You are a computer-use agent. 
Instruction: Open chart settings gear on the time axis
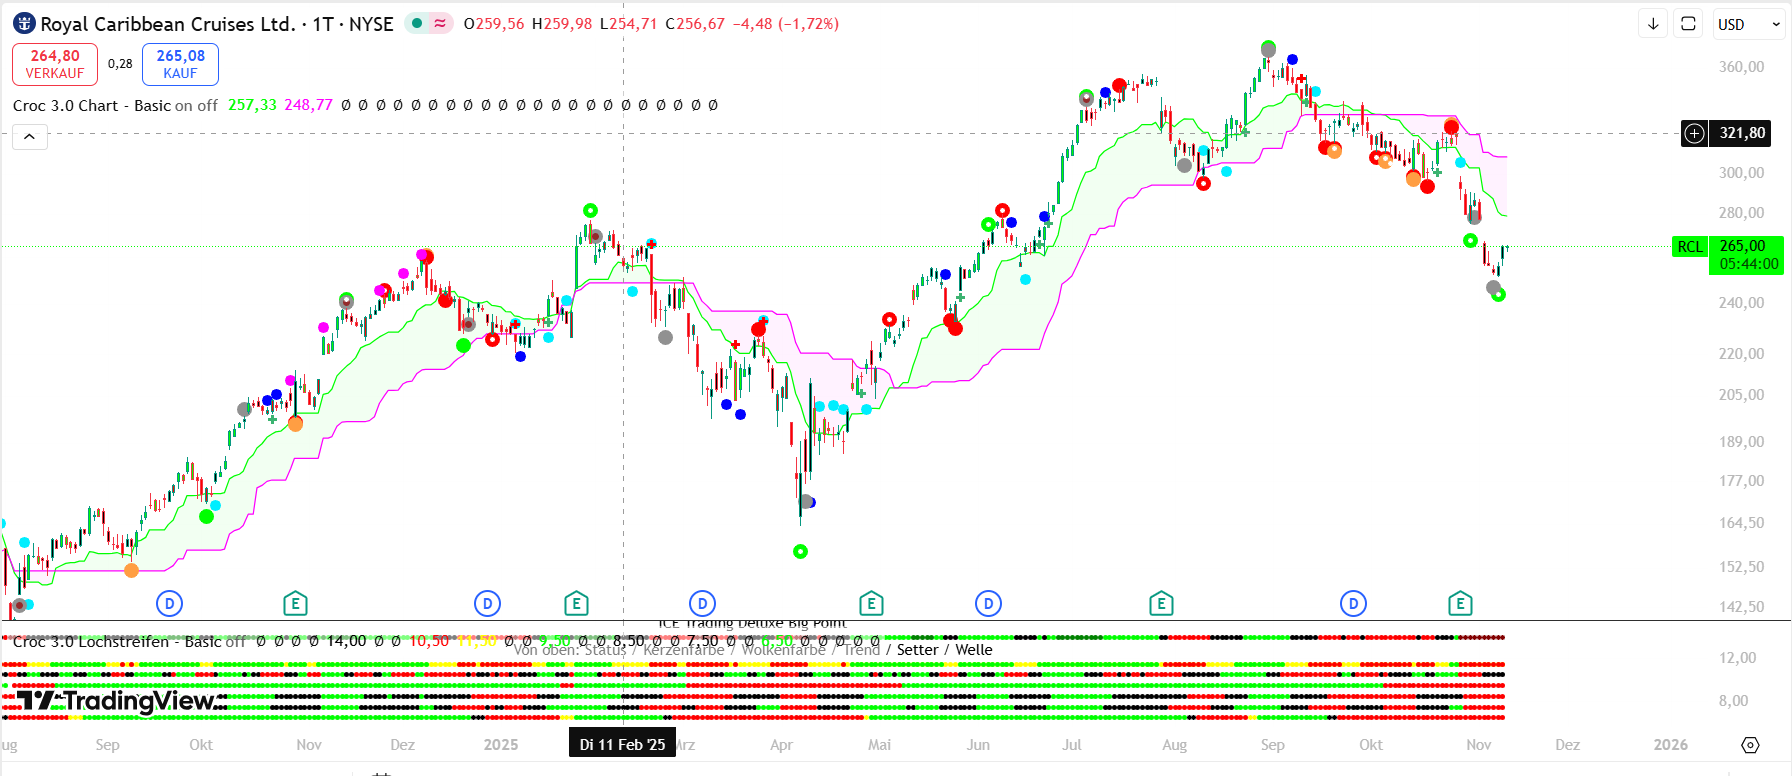(1750, 745)
